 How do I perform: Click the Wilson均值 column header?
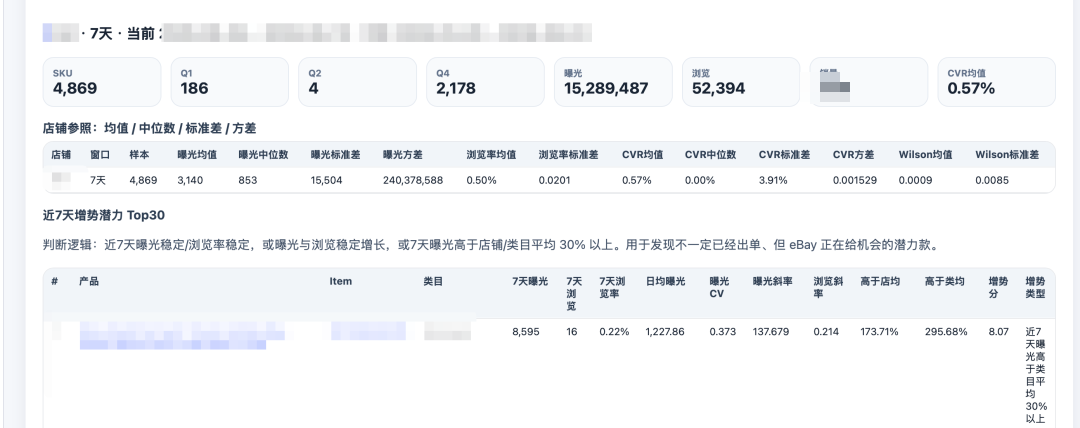(x=925, y=155)
